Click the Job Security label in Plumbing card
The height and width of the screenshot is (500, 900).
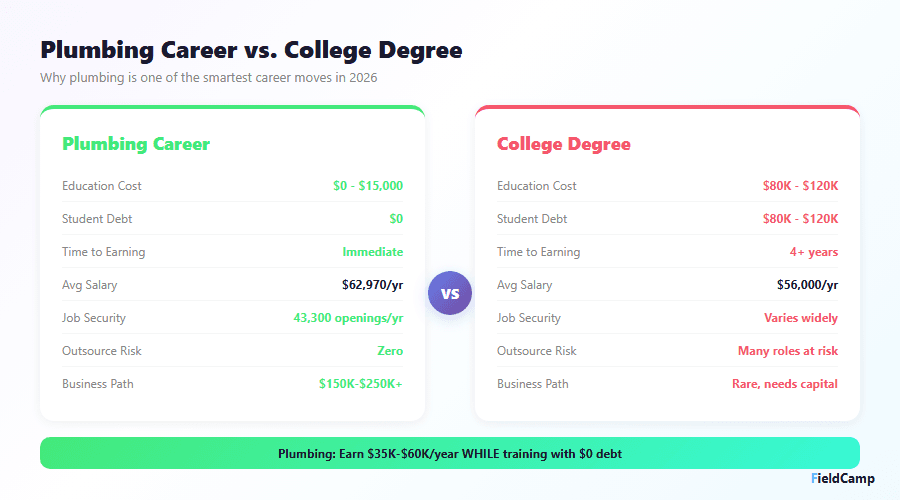94,318
